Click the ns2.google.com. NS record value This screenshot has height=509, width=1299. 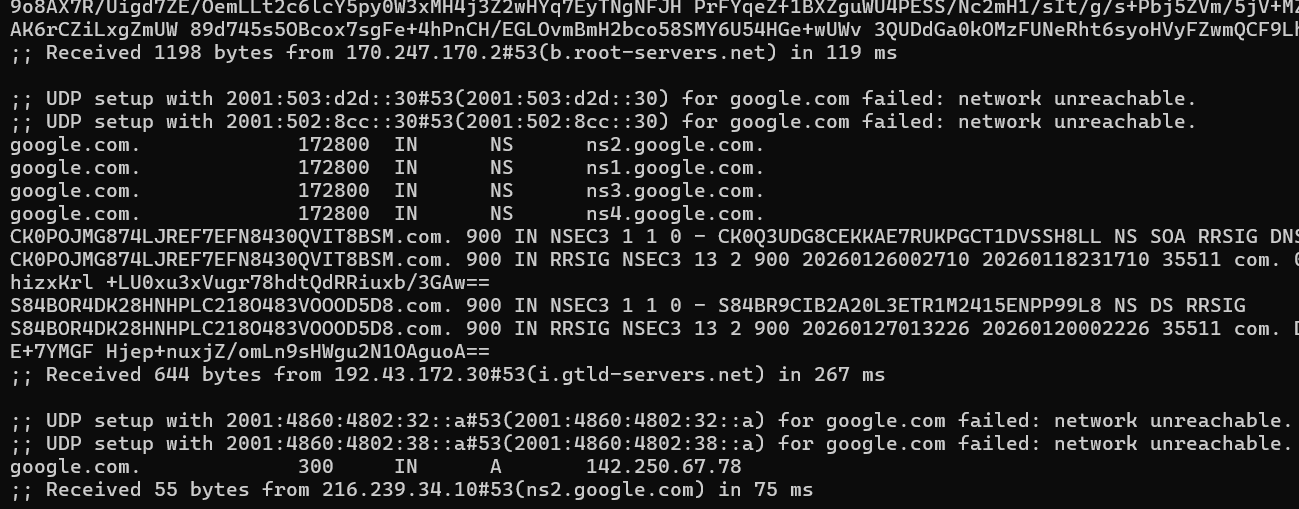676,145
